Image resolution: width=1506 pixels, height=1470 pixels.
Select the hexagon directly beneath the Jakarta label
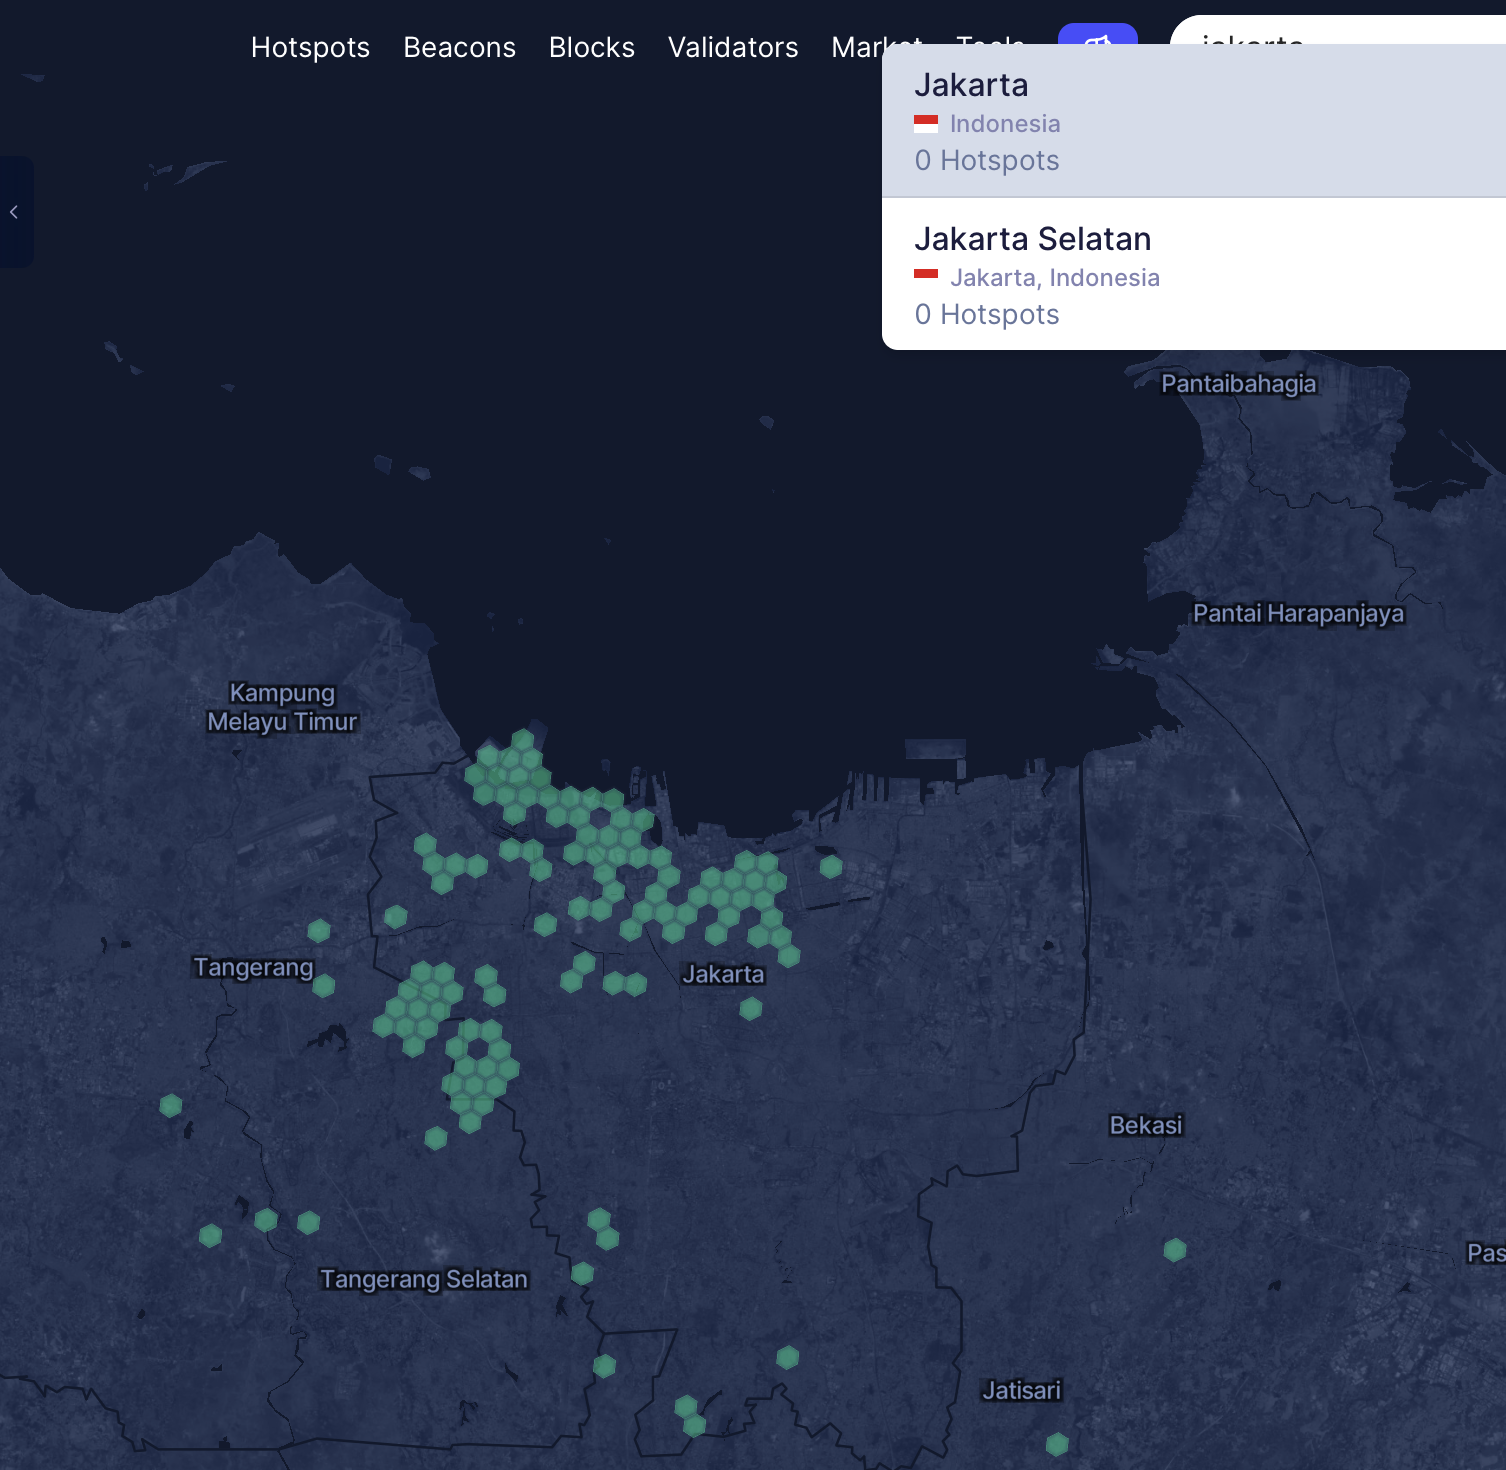point(751,1009)
